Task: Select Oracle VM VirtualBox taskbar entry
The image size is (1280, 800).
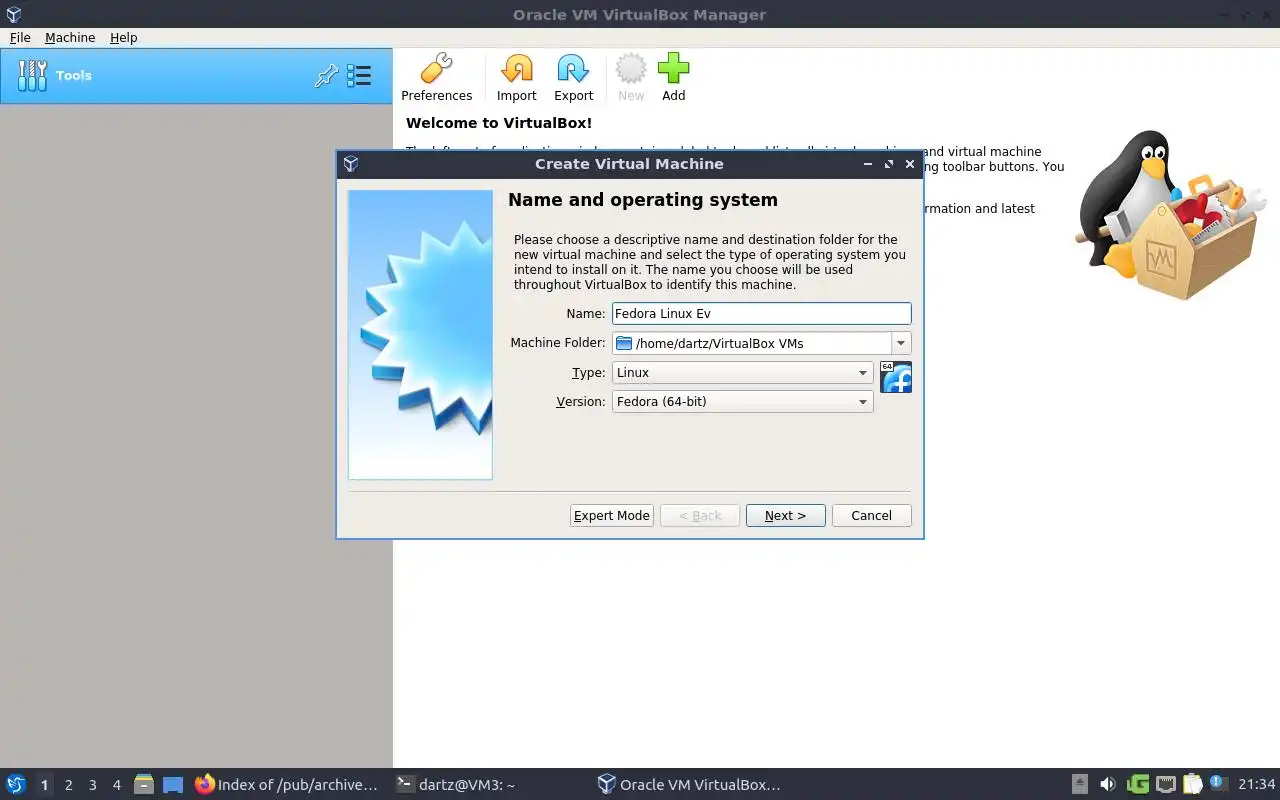Action: pyautogui.click(x=689, y=785)
